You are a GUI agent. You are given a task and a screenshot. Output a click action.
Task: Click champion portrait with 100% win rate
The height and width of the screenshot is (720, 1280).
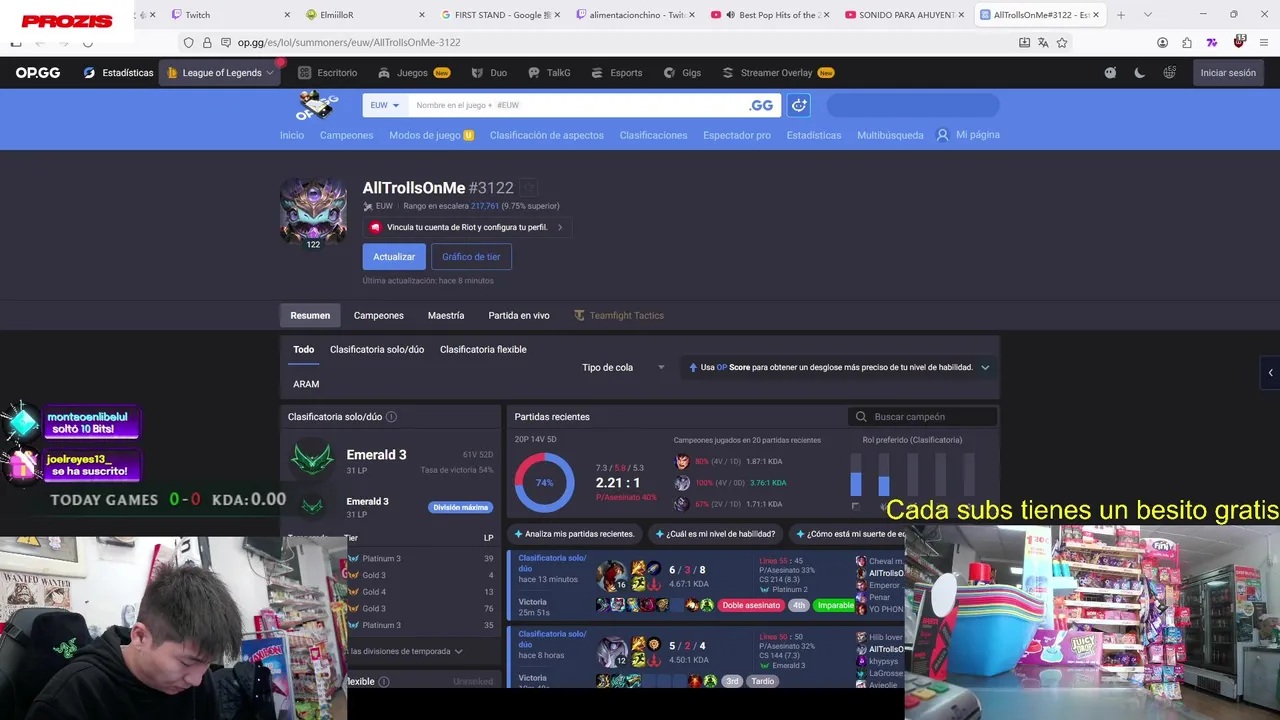click(682, 483)
